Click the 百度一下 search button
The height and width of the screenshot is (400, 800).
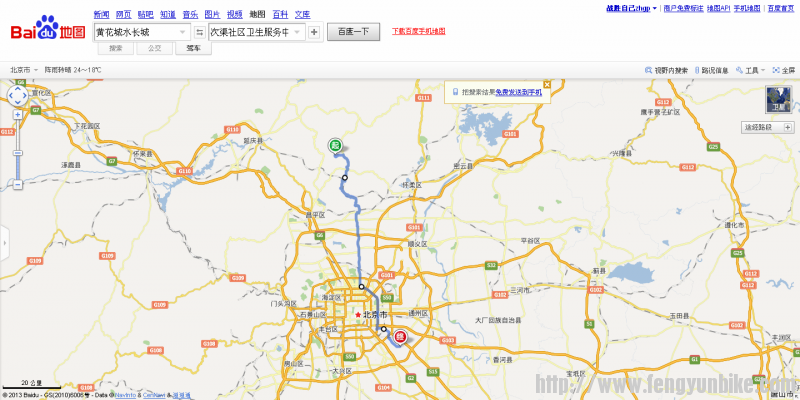[353, 32]
